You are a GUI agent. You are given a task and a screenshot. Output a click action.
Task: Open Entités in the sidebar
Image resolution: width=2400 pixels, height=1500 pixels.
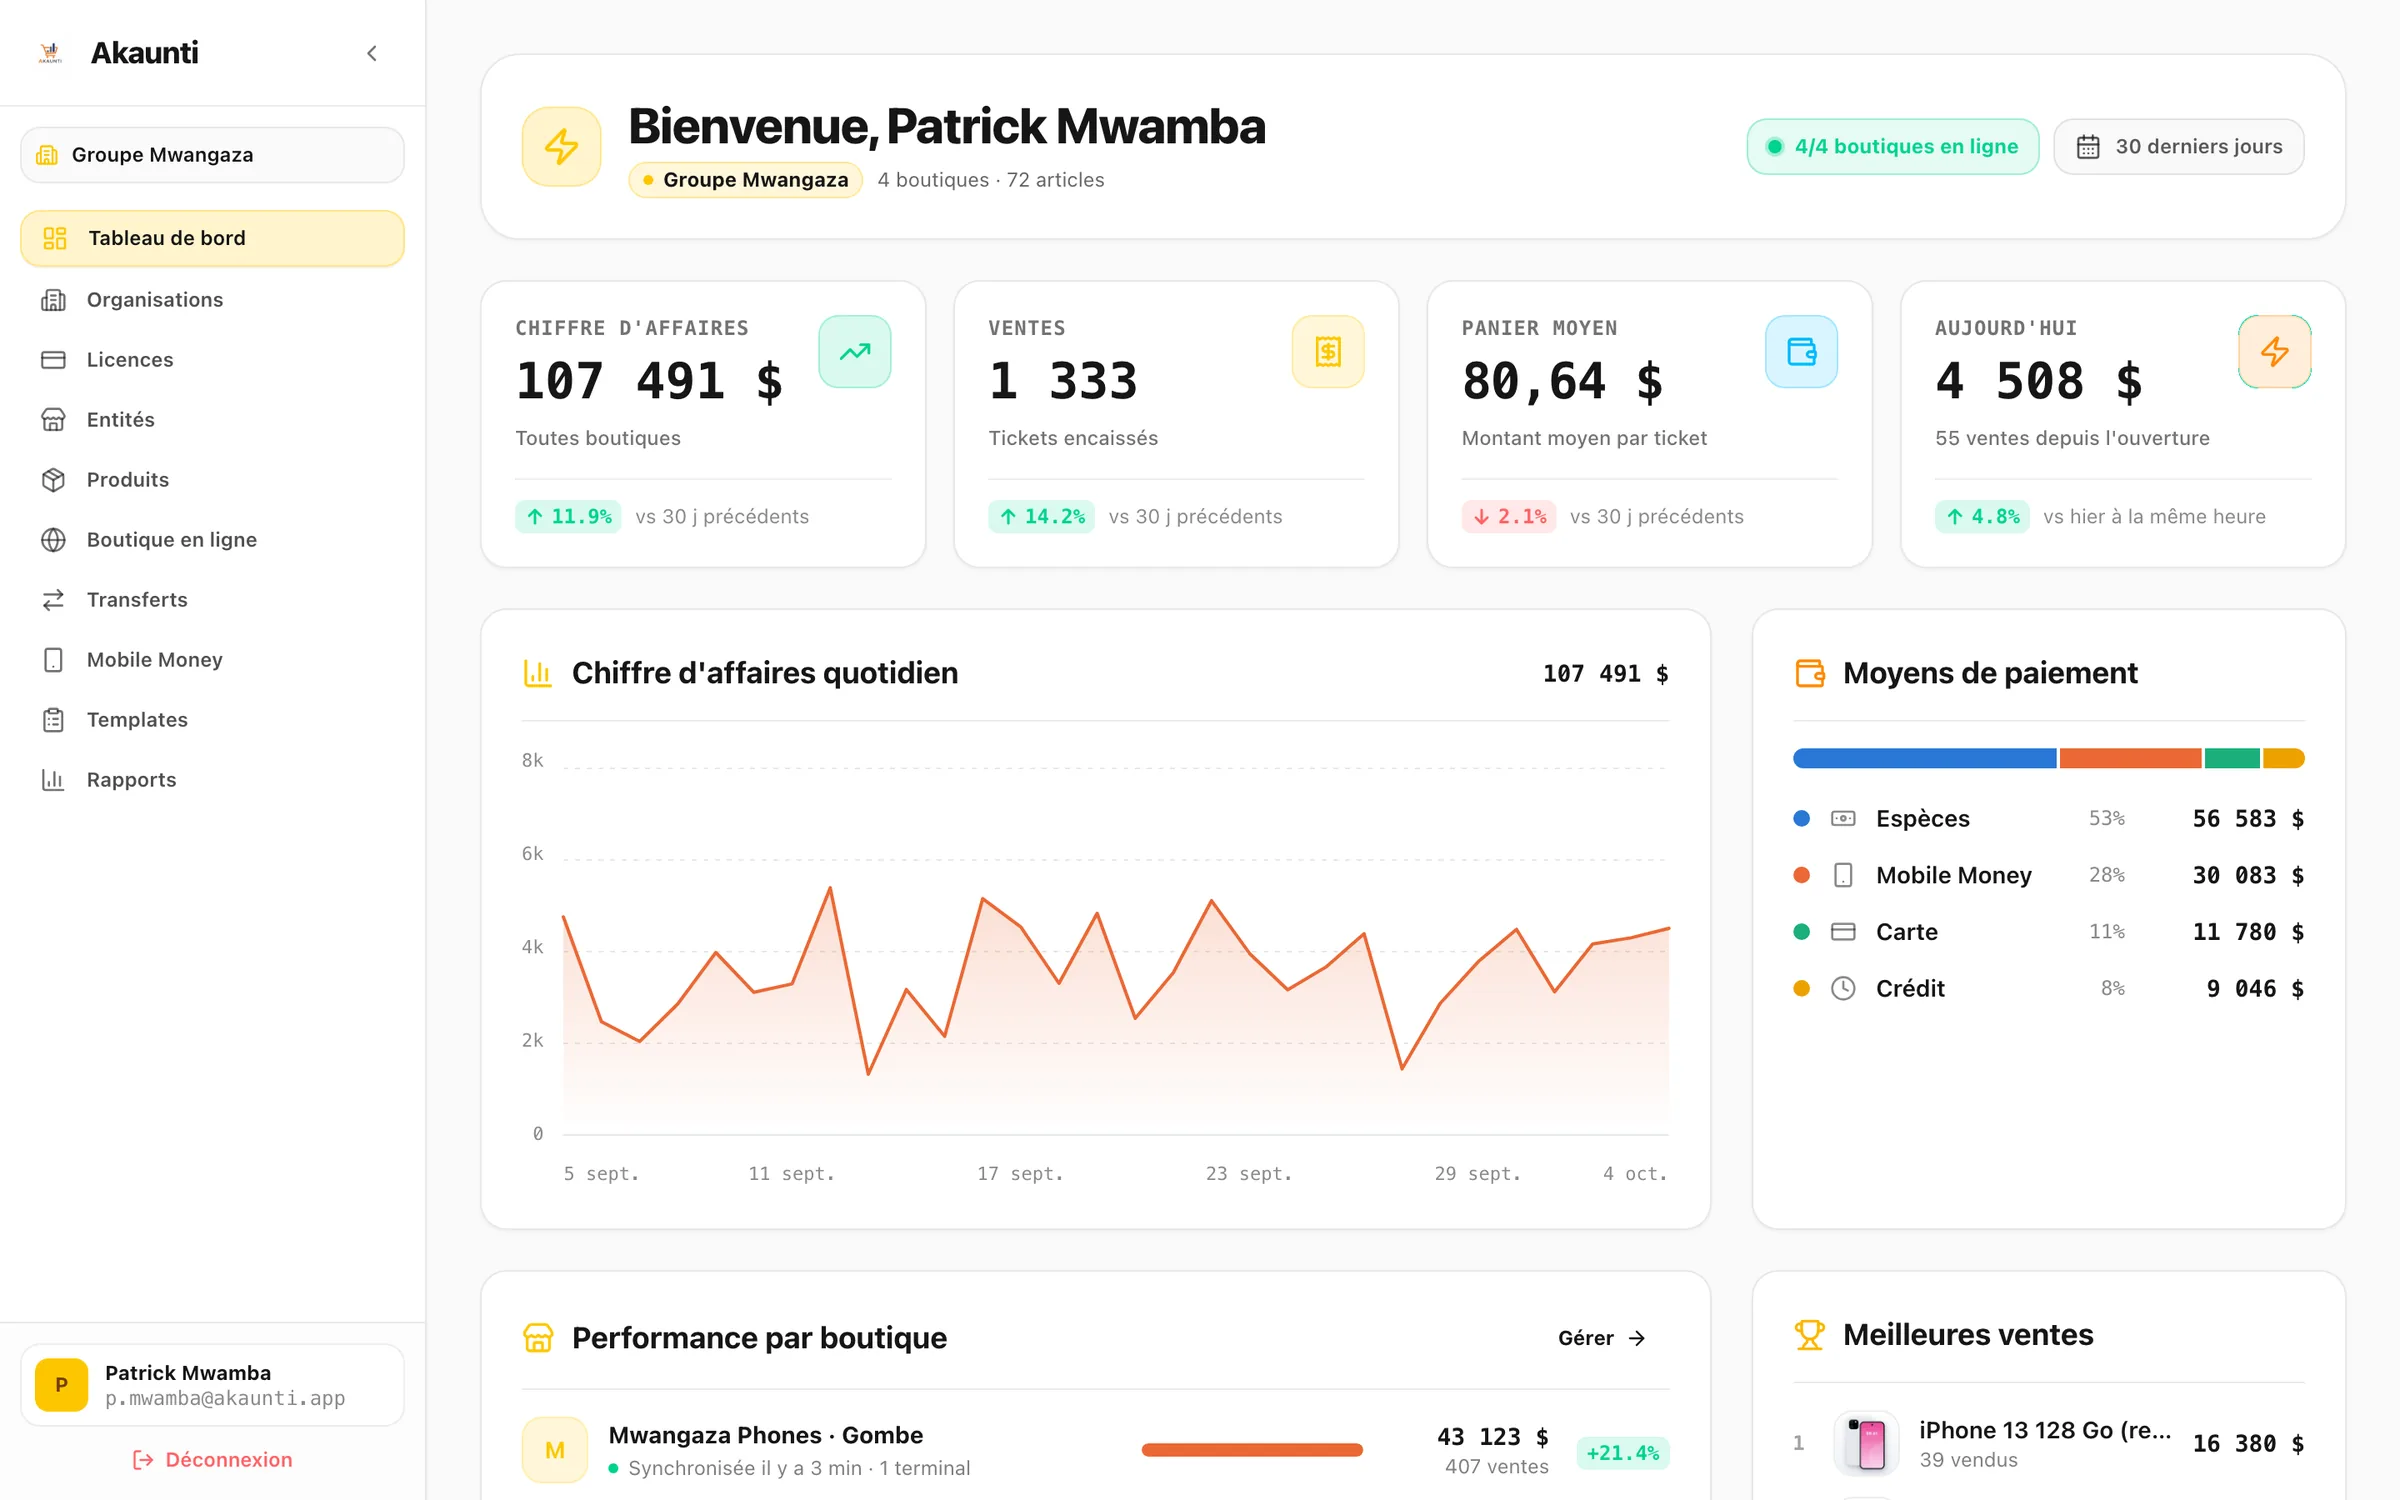coord(212,420)
